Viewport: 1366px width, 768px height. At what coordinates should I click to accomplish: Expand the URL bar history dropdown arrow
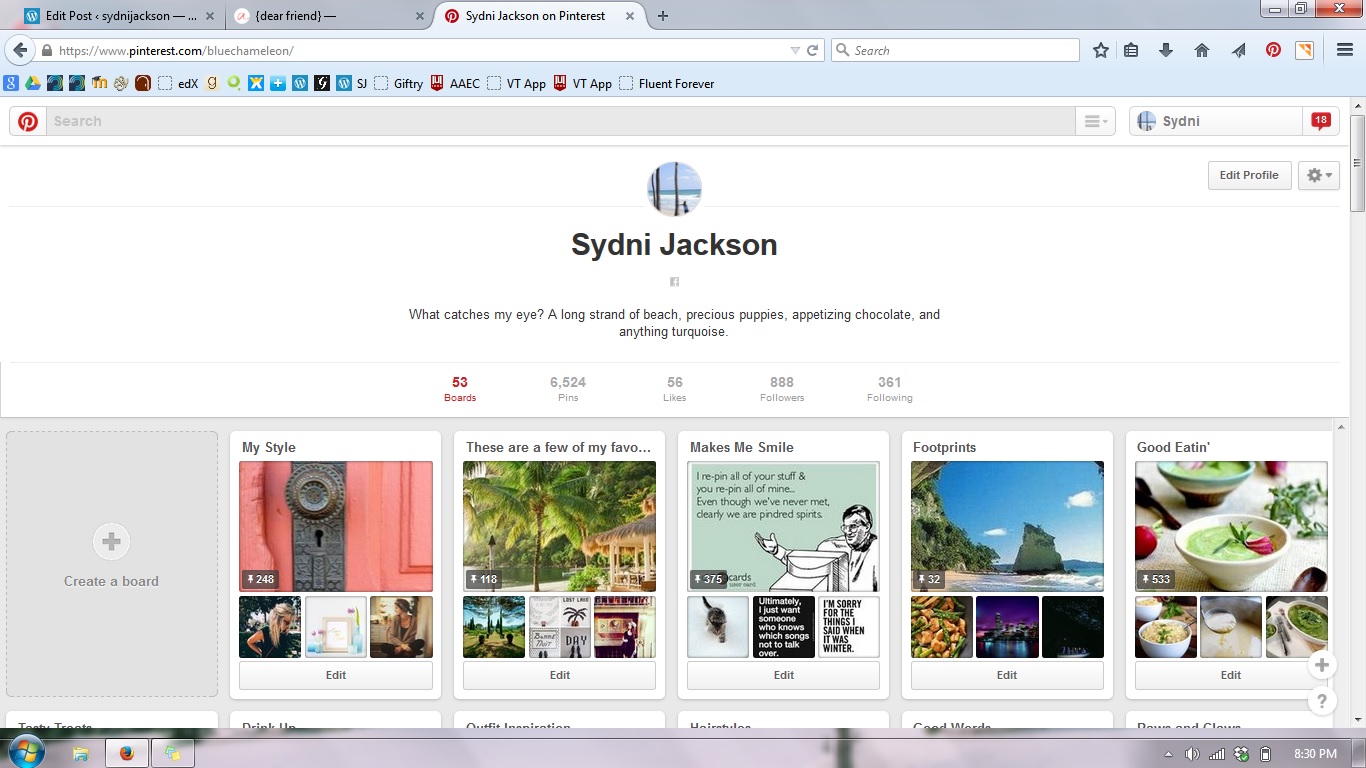click(x=795, y=50)
